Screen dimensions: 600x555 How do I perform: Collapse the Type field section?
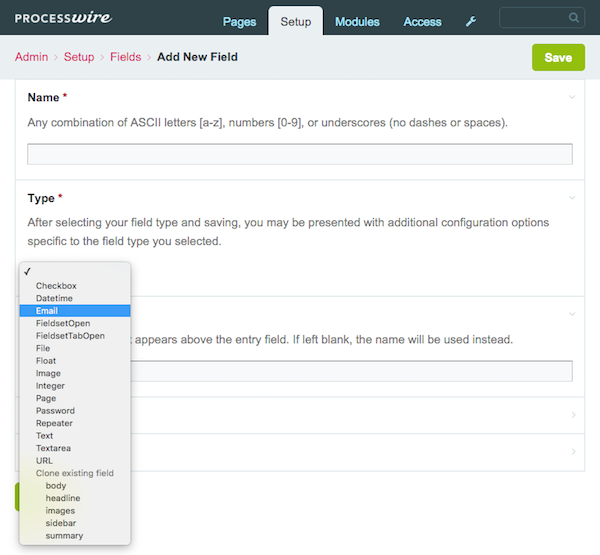[572, 198]
